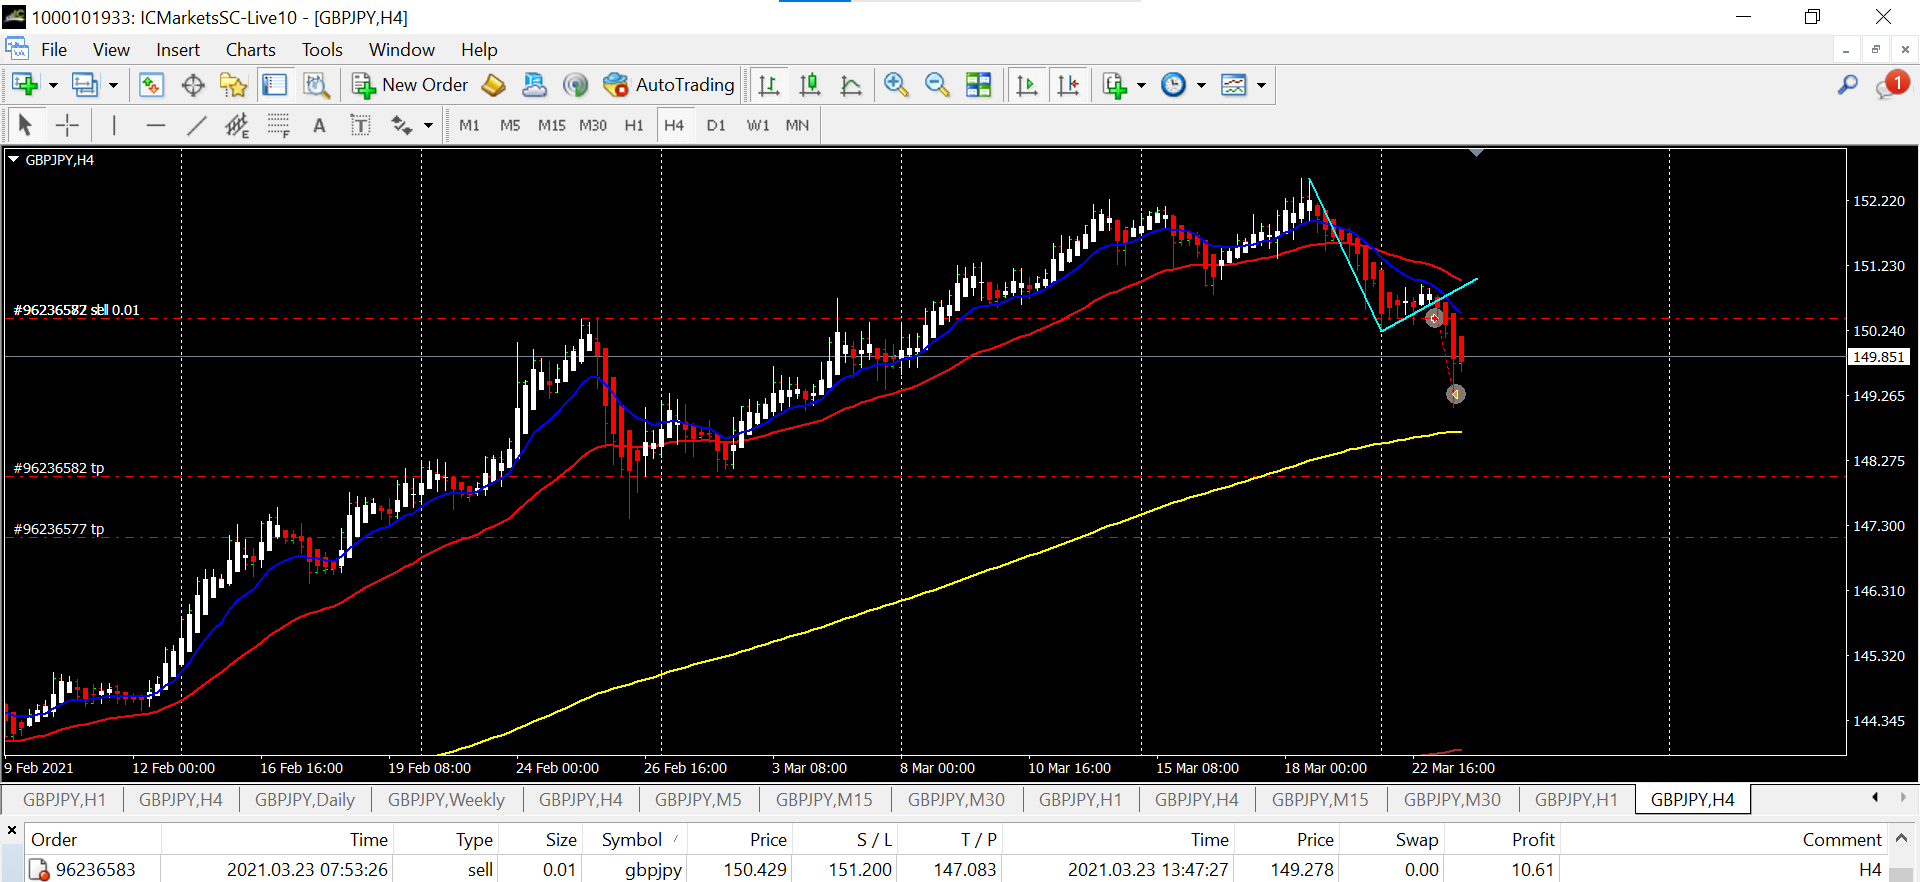Open the New Chart dropdown arrow
1920x882 pixels.
point(53,85)
